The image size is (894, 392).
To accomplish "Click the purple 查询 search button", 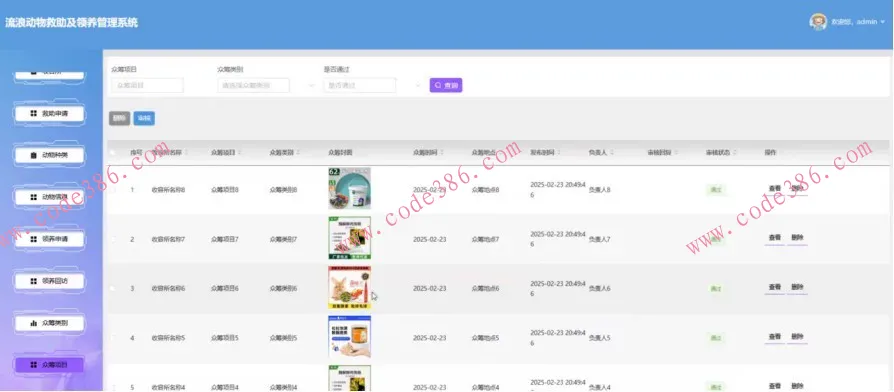I will coord(446,85).
